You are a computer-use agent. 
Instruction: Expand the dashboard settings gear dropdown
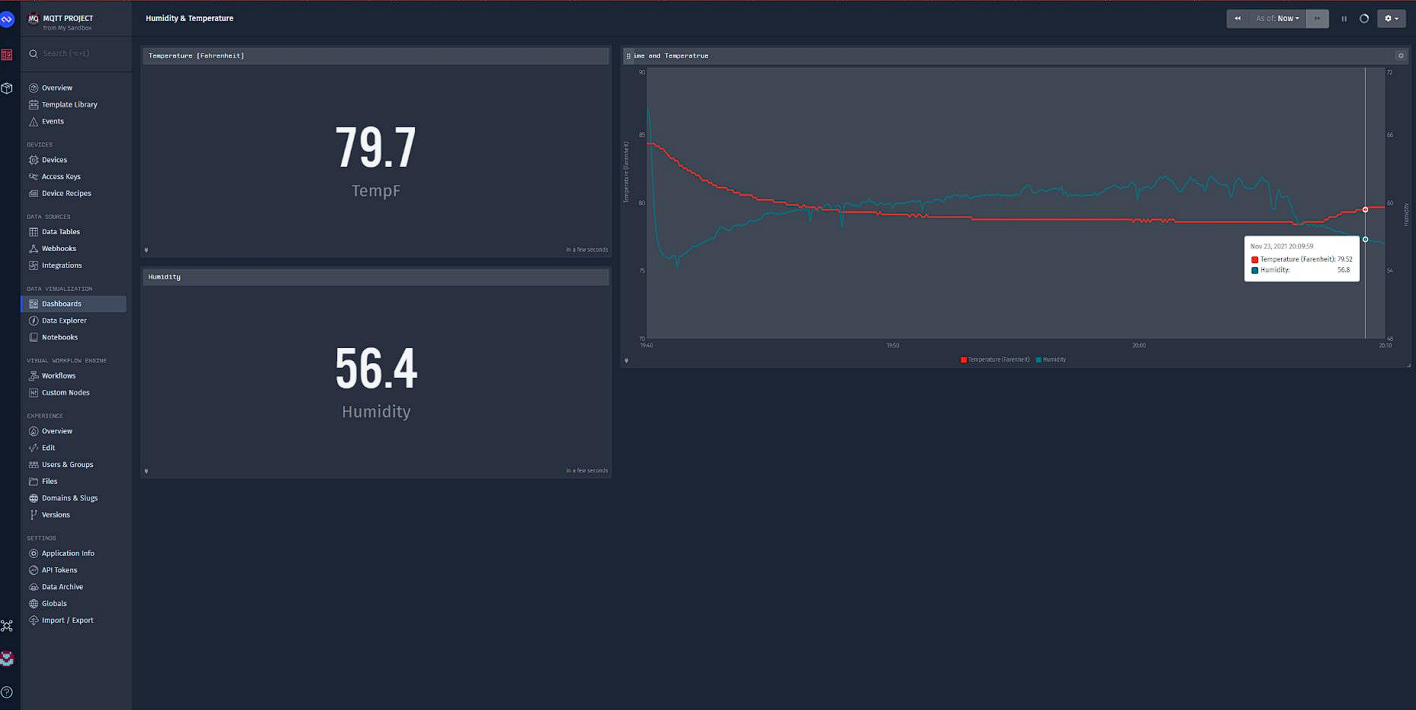(1390, 19)
